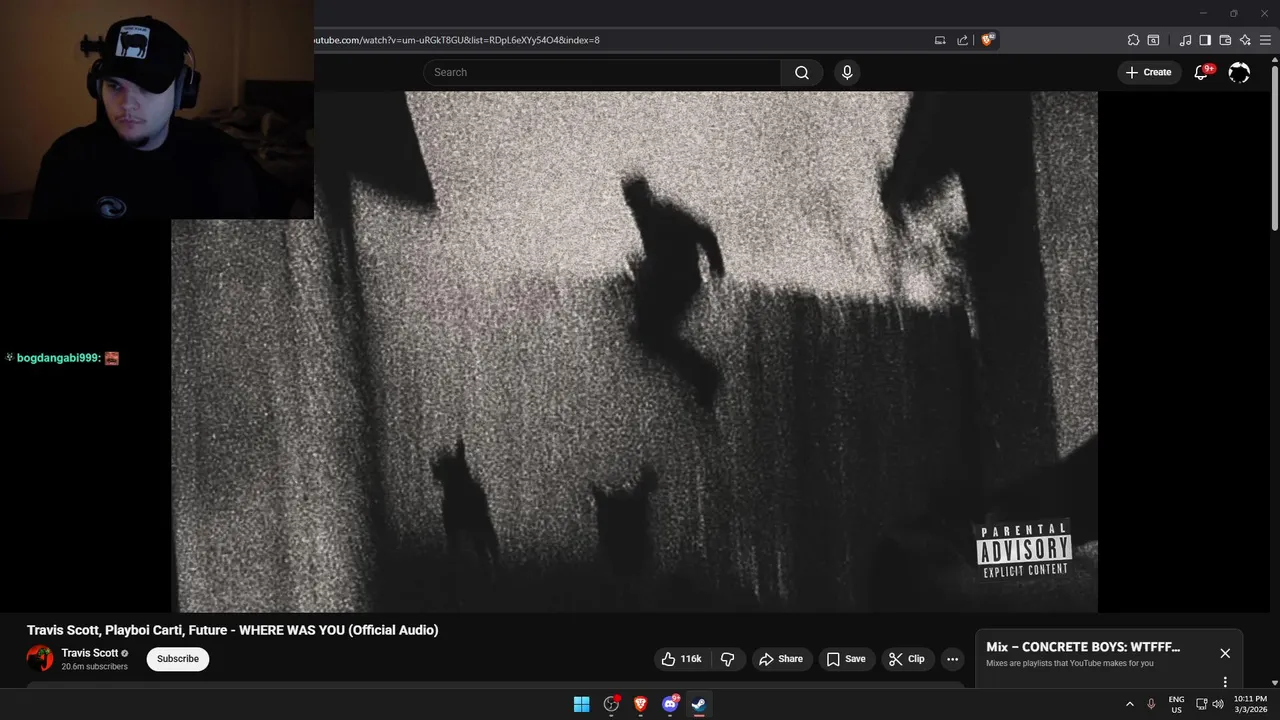Save the video to a playlist
This screenshot has height=720, width=1280.
click(845, 659)
